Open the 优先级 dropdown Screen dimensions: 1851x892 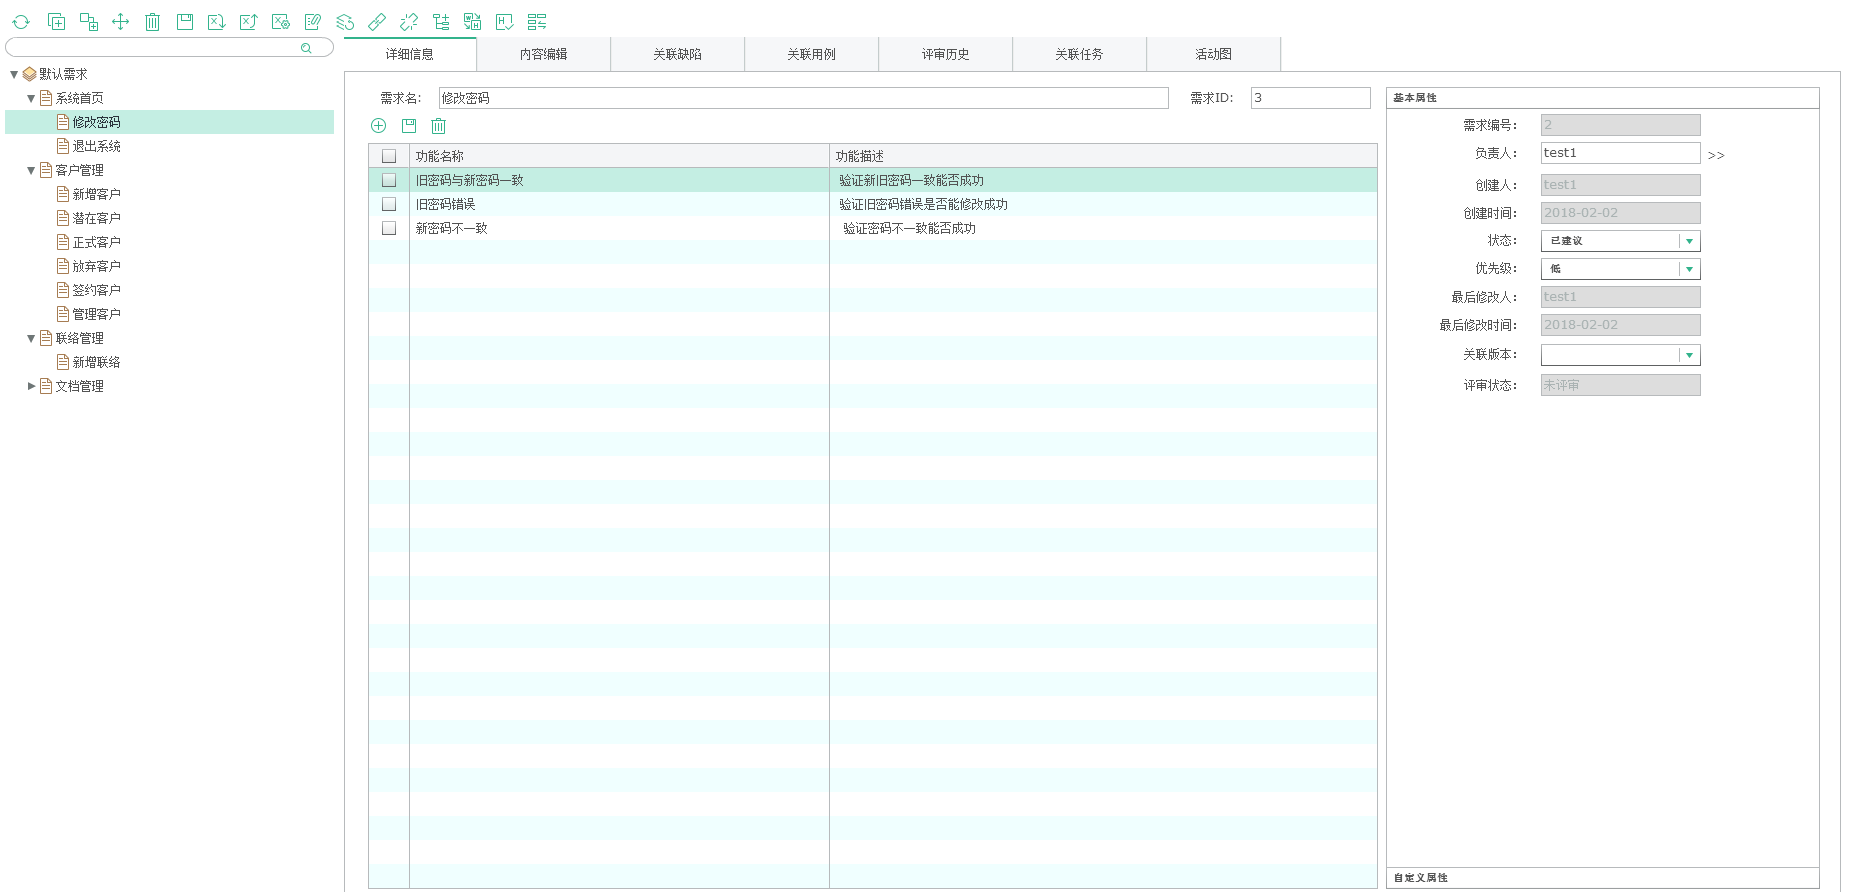pos(1689,269)
